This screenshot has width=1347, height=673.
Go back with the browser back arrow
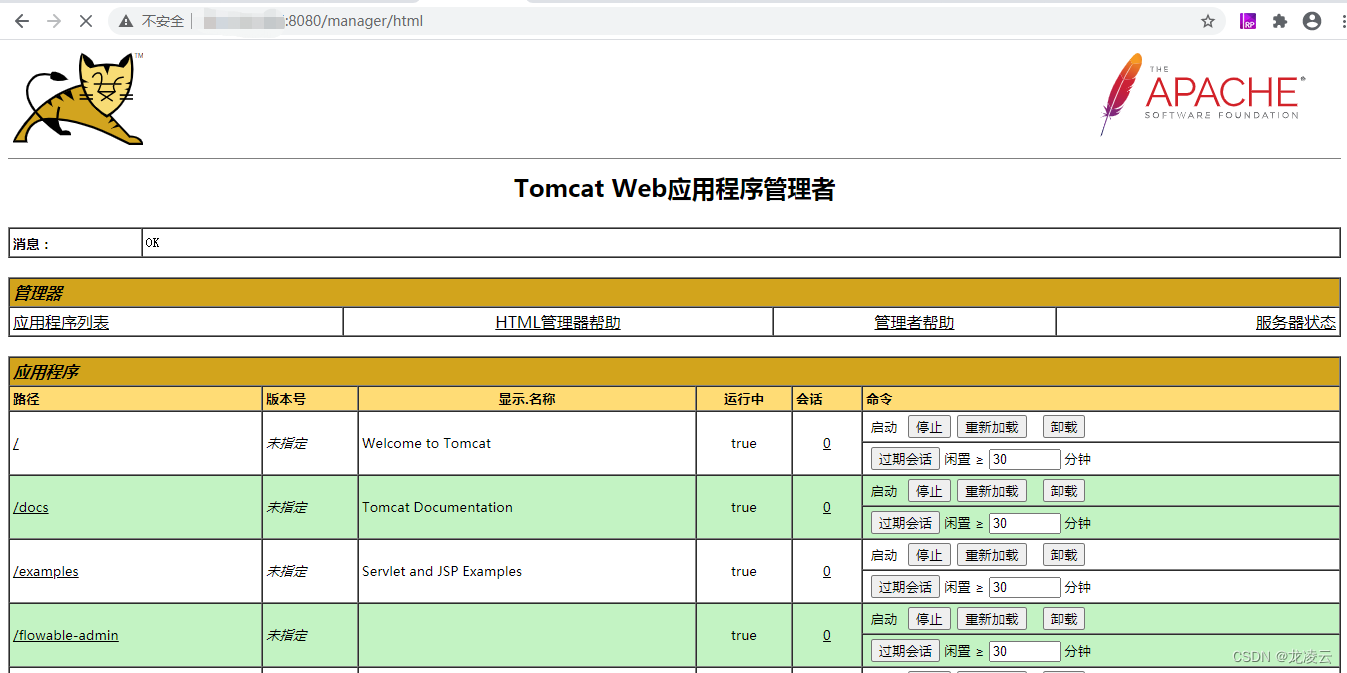[22, 21]
